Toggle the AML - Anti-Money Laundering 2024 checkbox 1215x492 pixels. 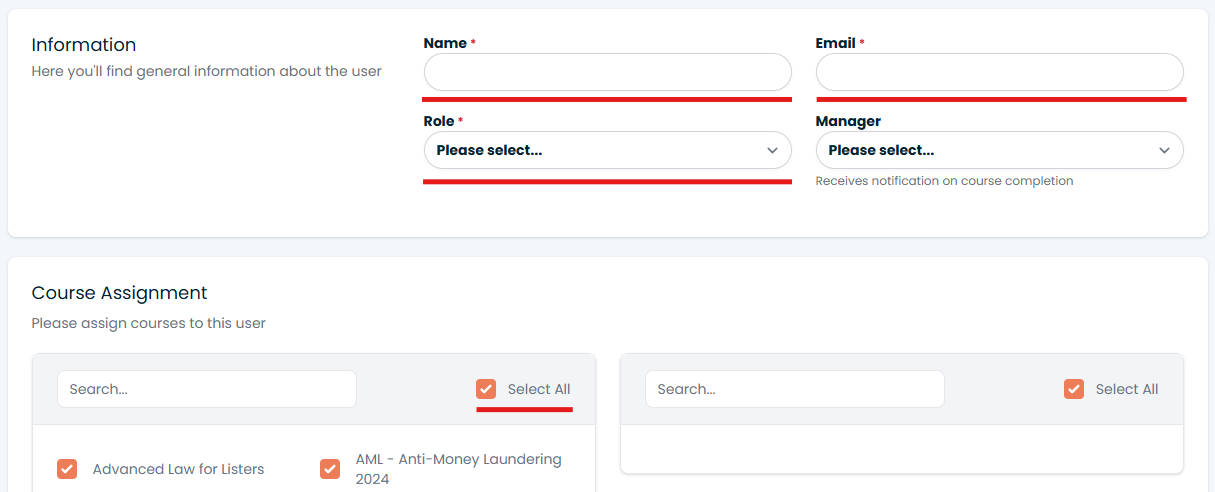[330, 469]
